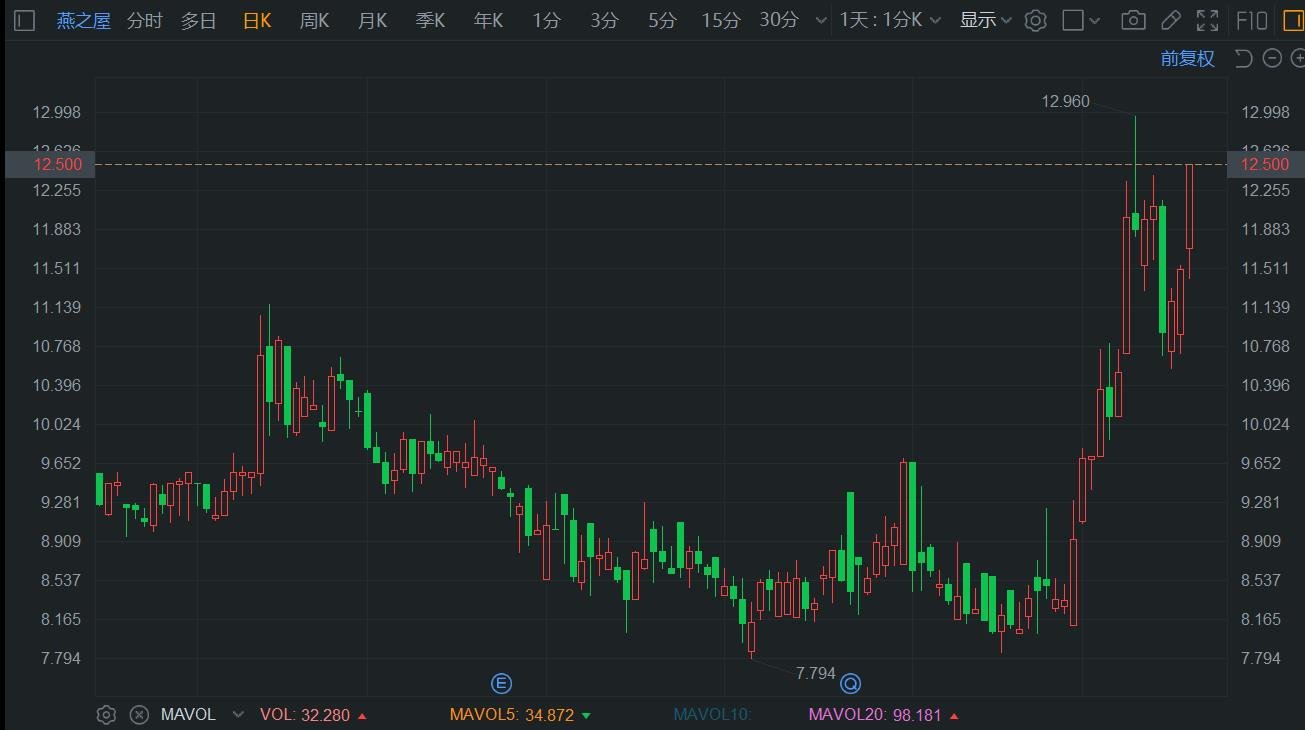Click the Q quarterly marker on timeline
The width and height of the screenshot is (1305, 730).
point(851,684)
